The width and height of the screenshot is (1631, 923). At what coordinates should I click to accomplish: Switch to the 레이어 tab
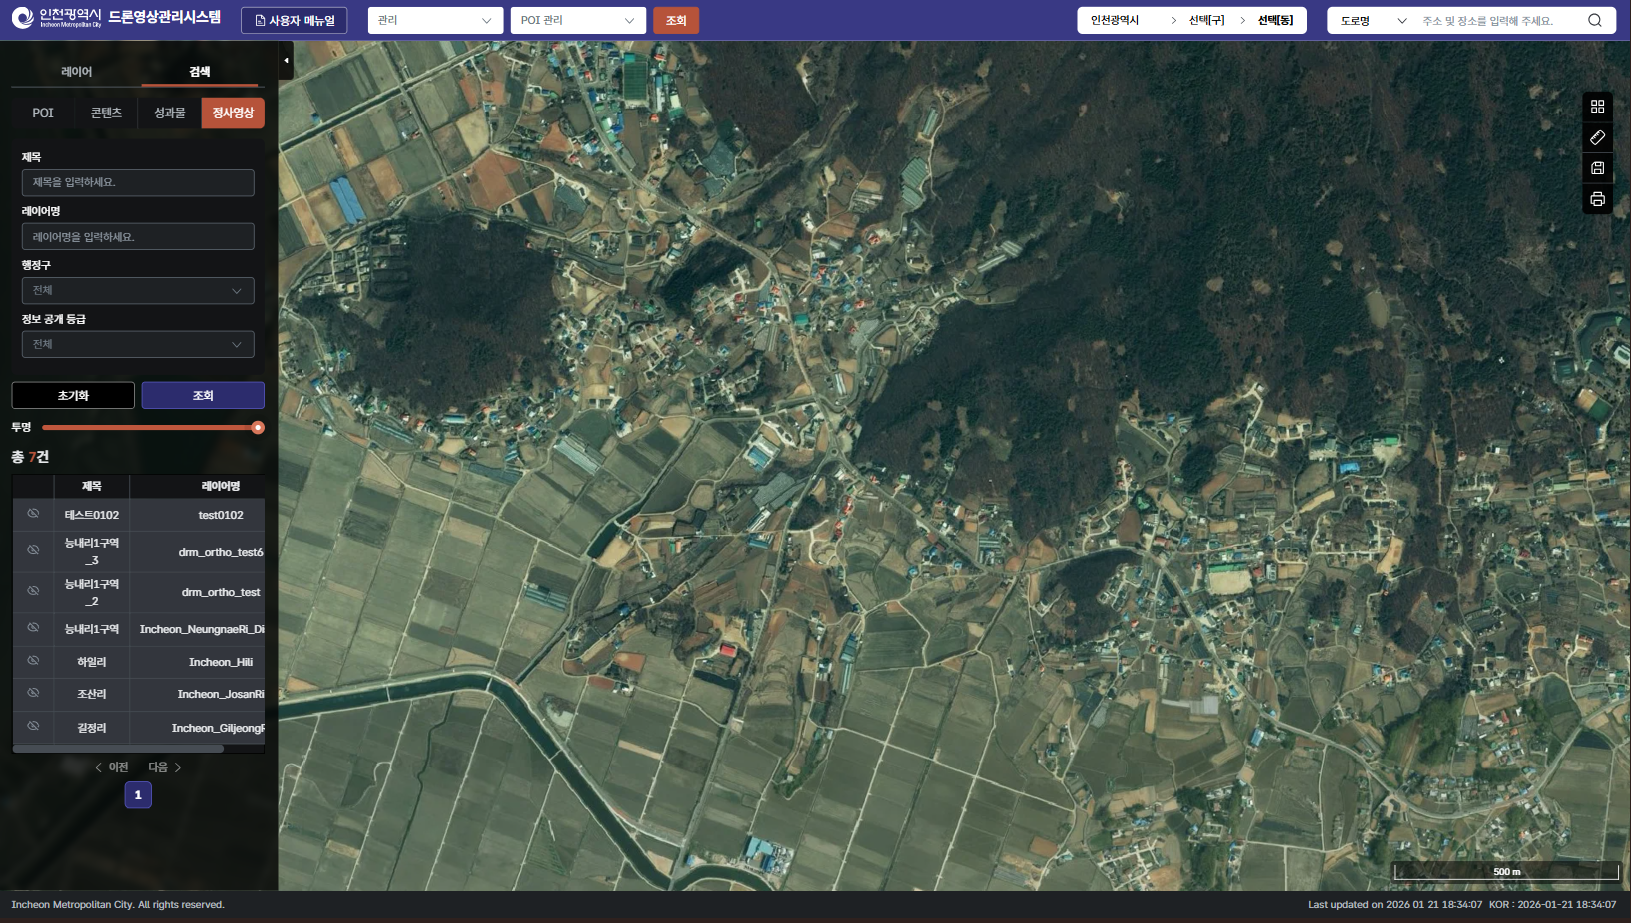[x=76, y=72]
